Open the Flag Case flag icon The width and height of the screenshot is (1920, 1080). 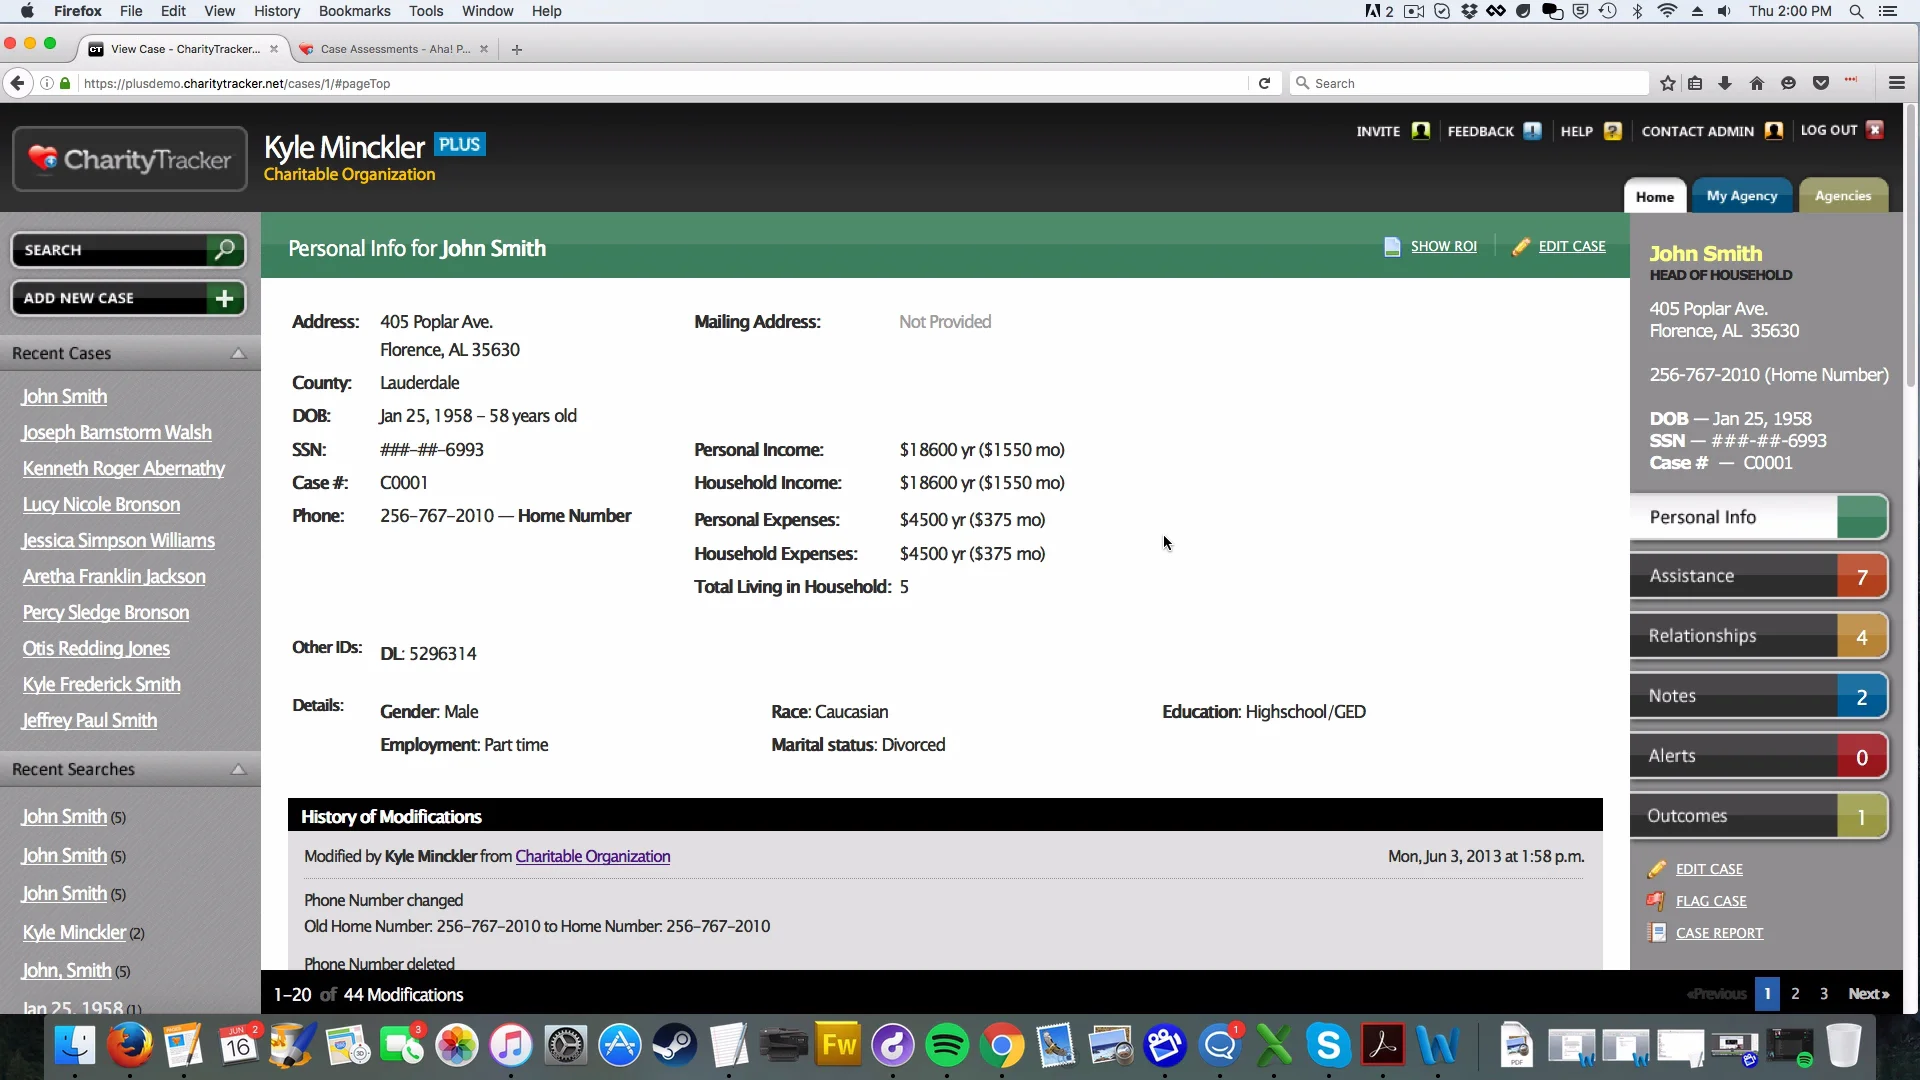1657,901
